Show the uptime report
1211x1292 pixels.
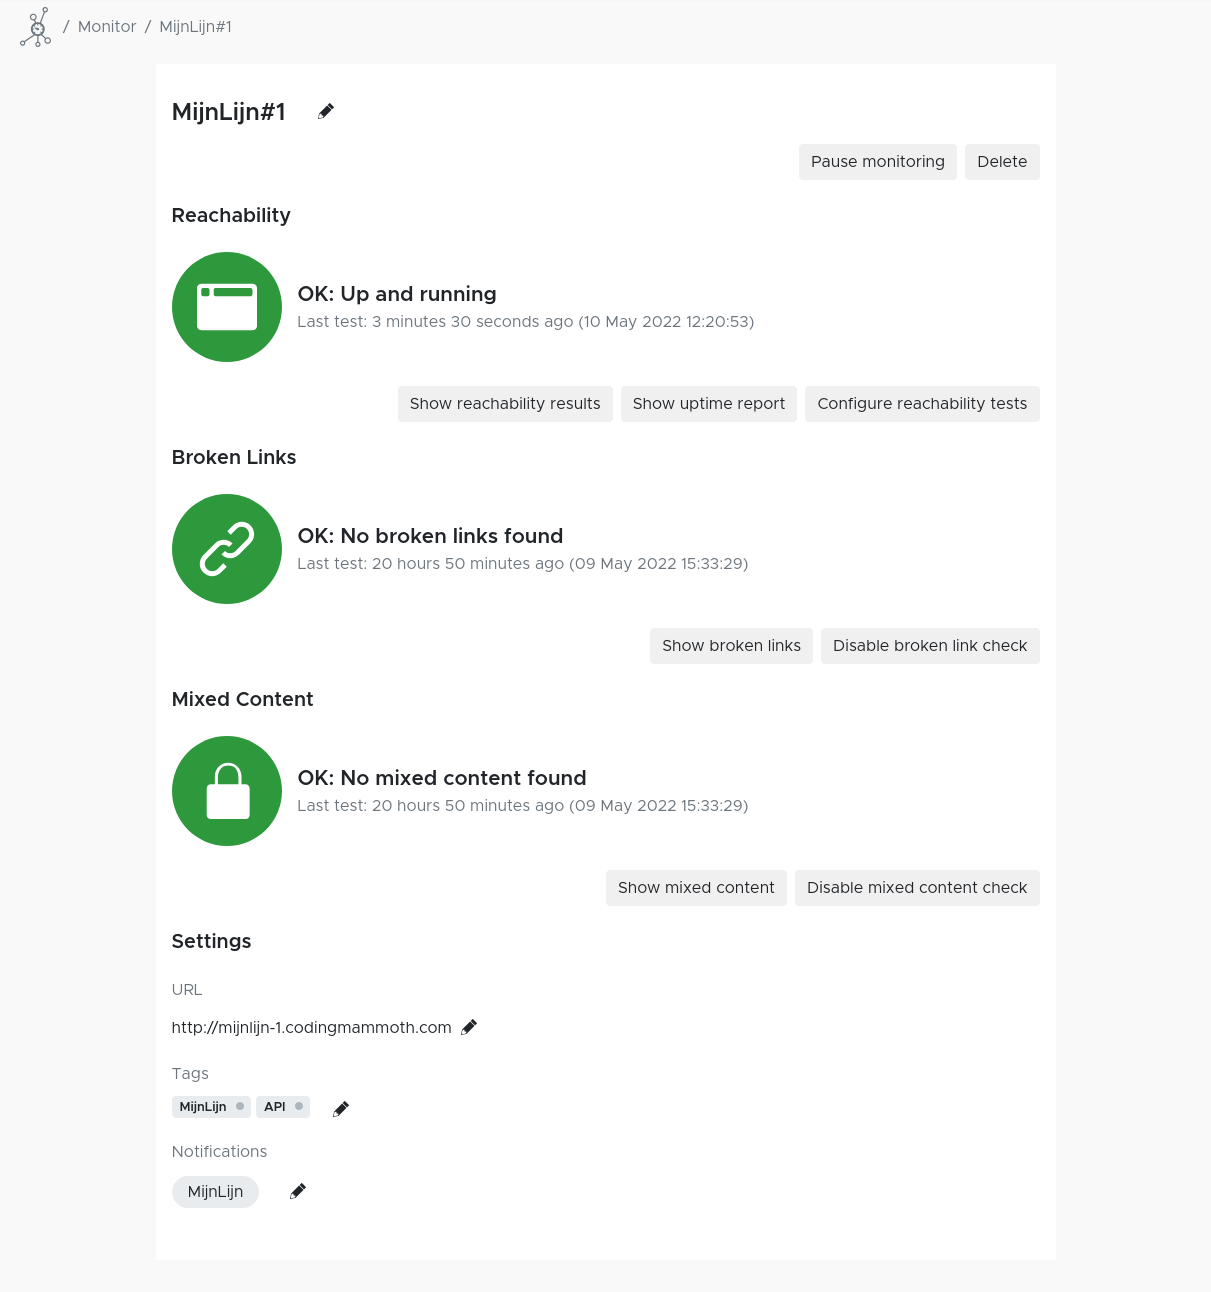tap(708, 404)
